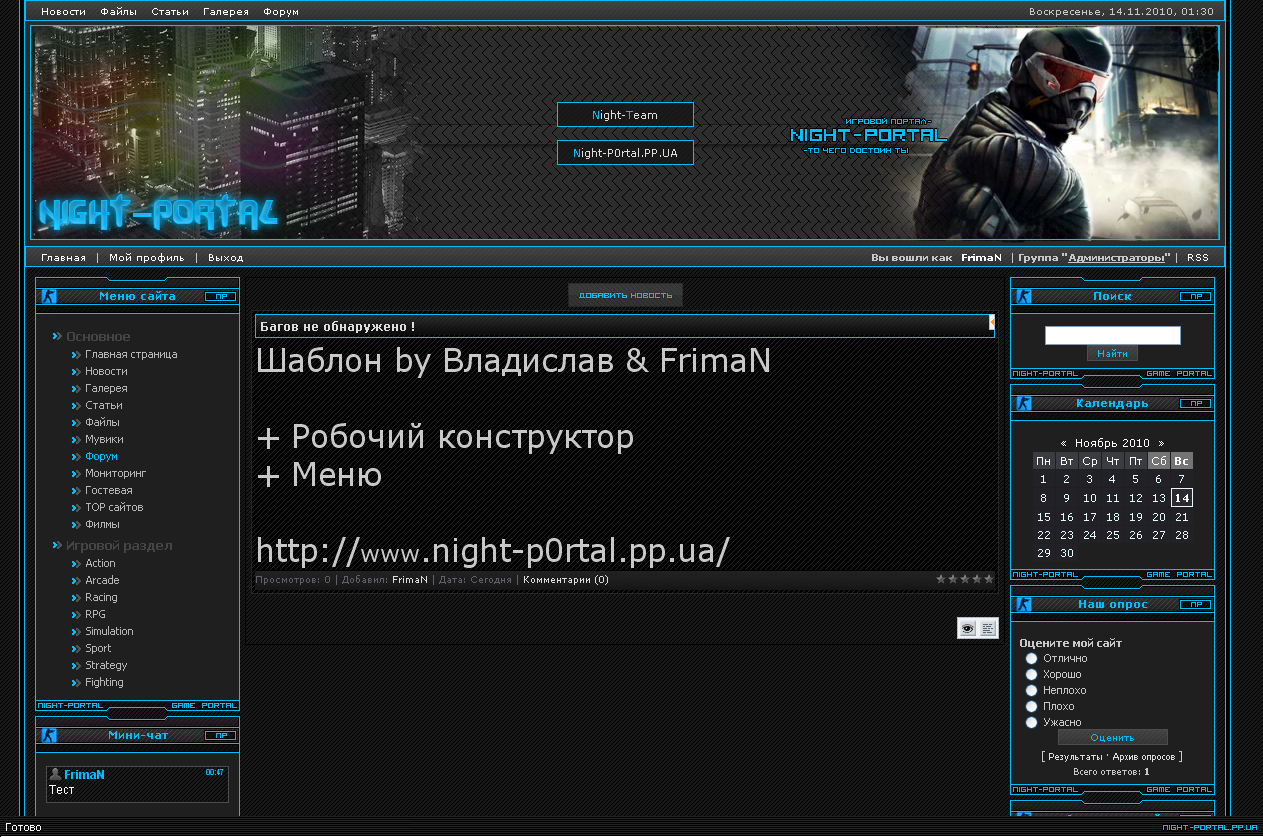Go to next month in the calendar
Viewport: 1263px width, 837px height.
point(1161,443)
